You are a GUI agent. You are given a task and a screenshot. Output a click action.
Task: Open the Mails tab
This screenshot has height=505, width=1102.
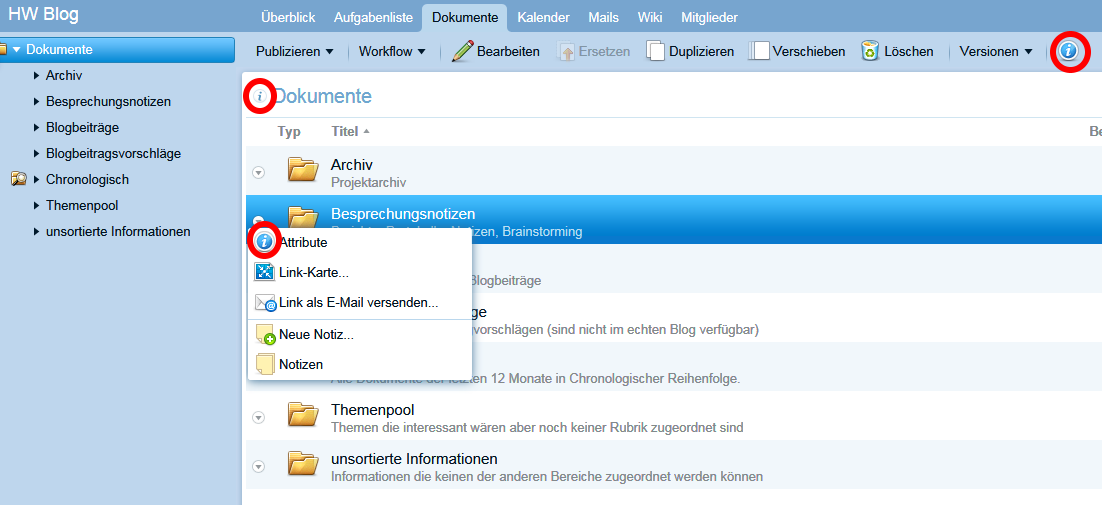coord(604,18)
